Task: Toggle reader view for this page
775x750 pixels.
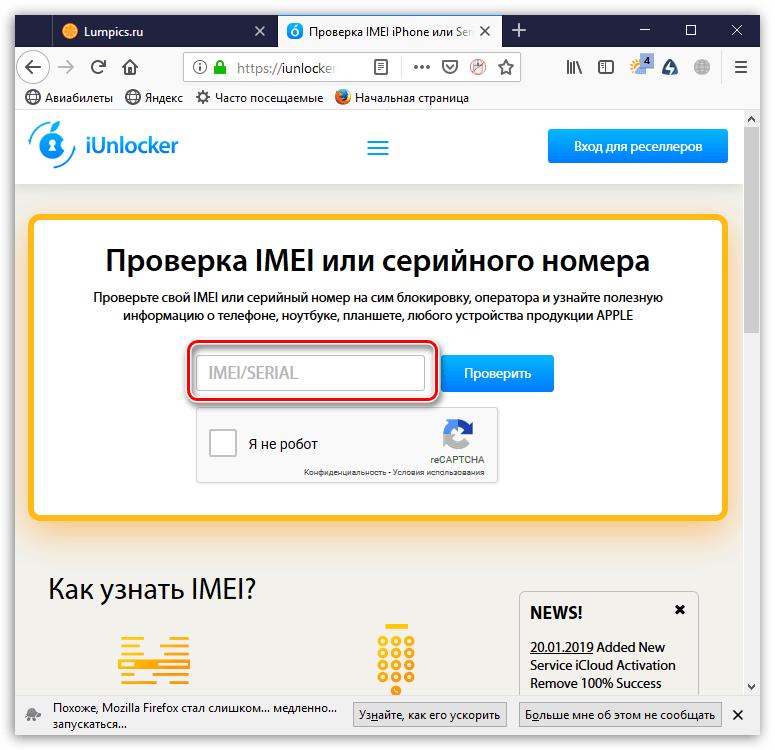Action: click(x=381, y=67)
